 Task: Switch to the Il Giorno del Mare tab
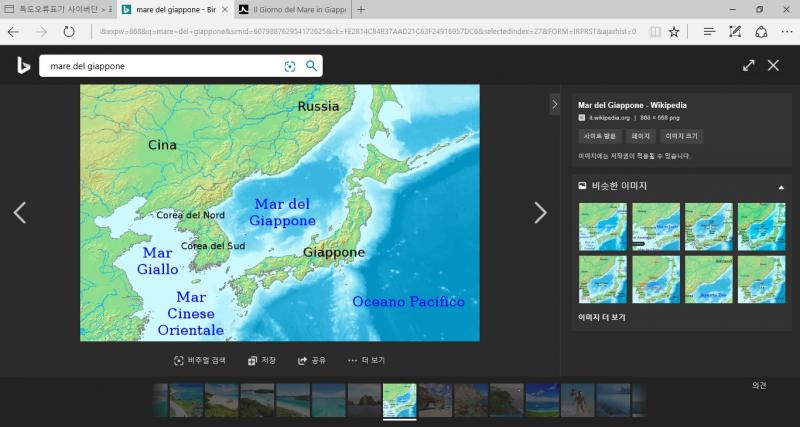tap(292, 9)
